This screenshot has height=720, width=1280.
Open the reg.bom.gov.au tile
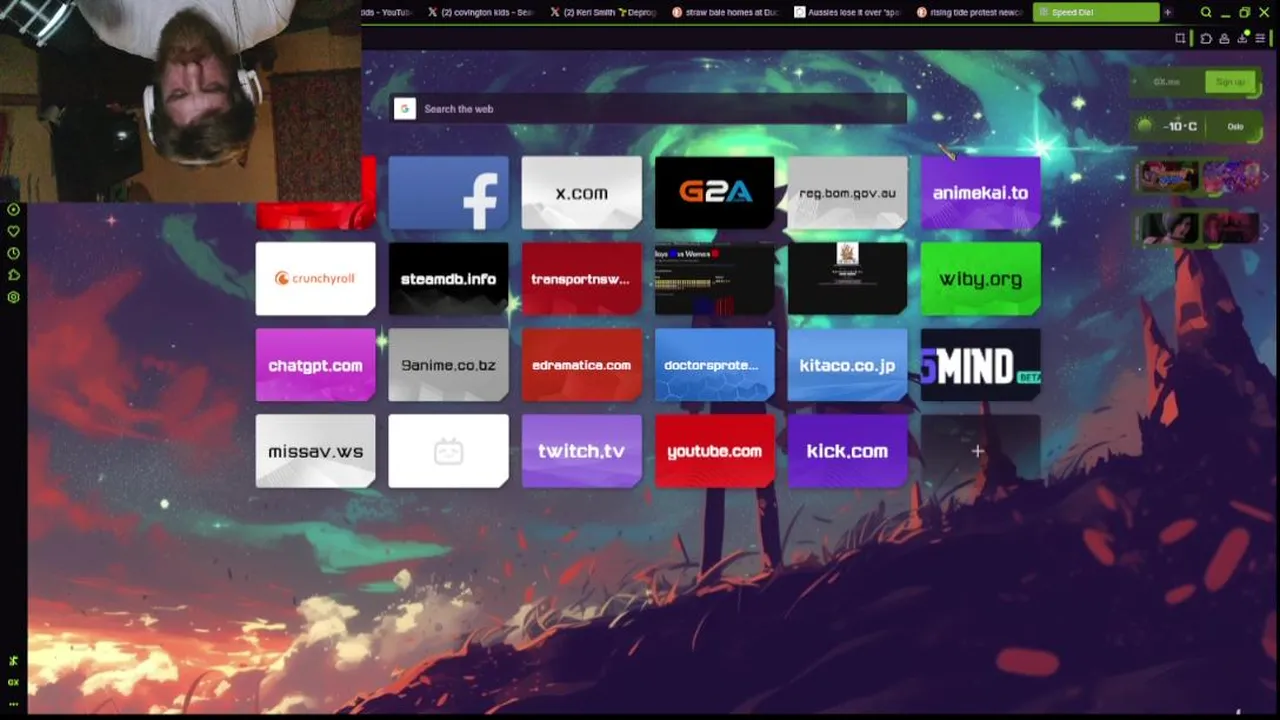pyautogui.click(x=847, y=192)
